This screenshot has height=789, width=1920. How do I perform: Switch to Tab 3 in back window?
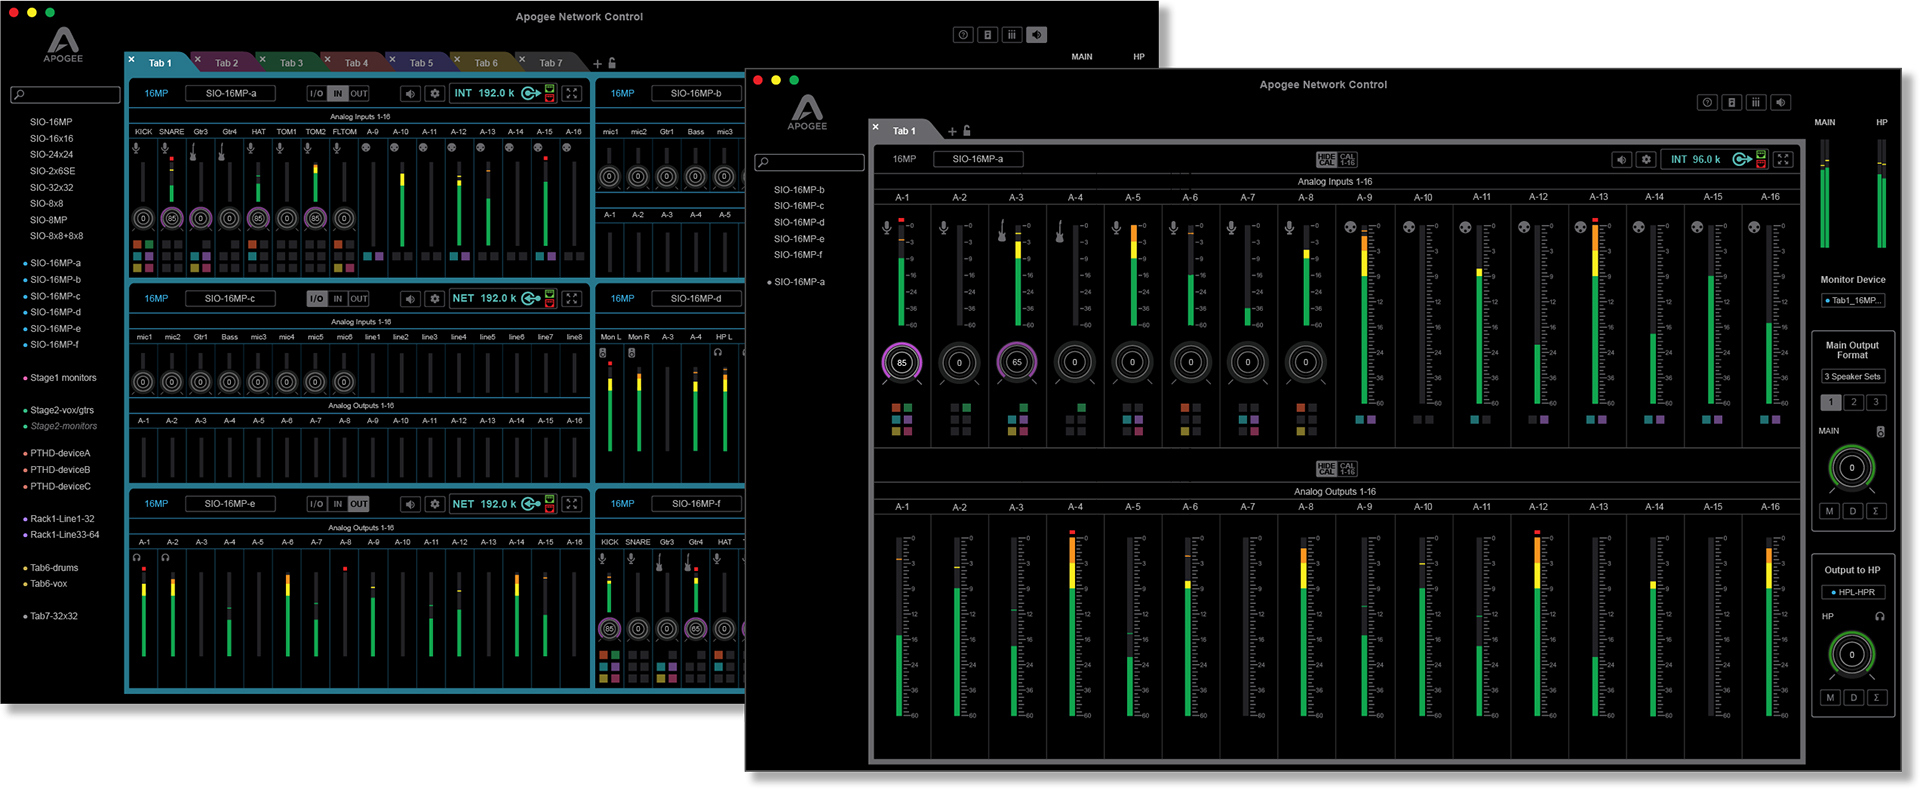pos(291,63)
